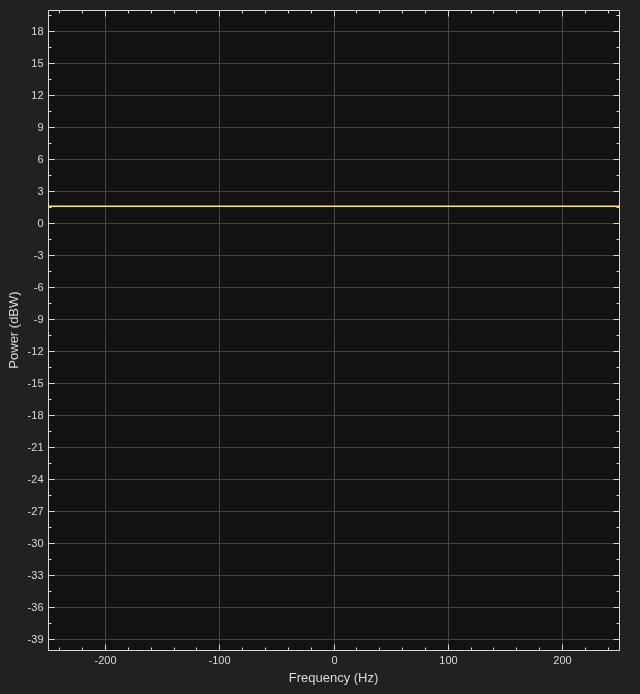Click the -30 power tick label
640x694 pixels.
coord(36,544)
